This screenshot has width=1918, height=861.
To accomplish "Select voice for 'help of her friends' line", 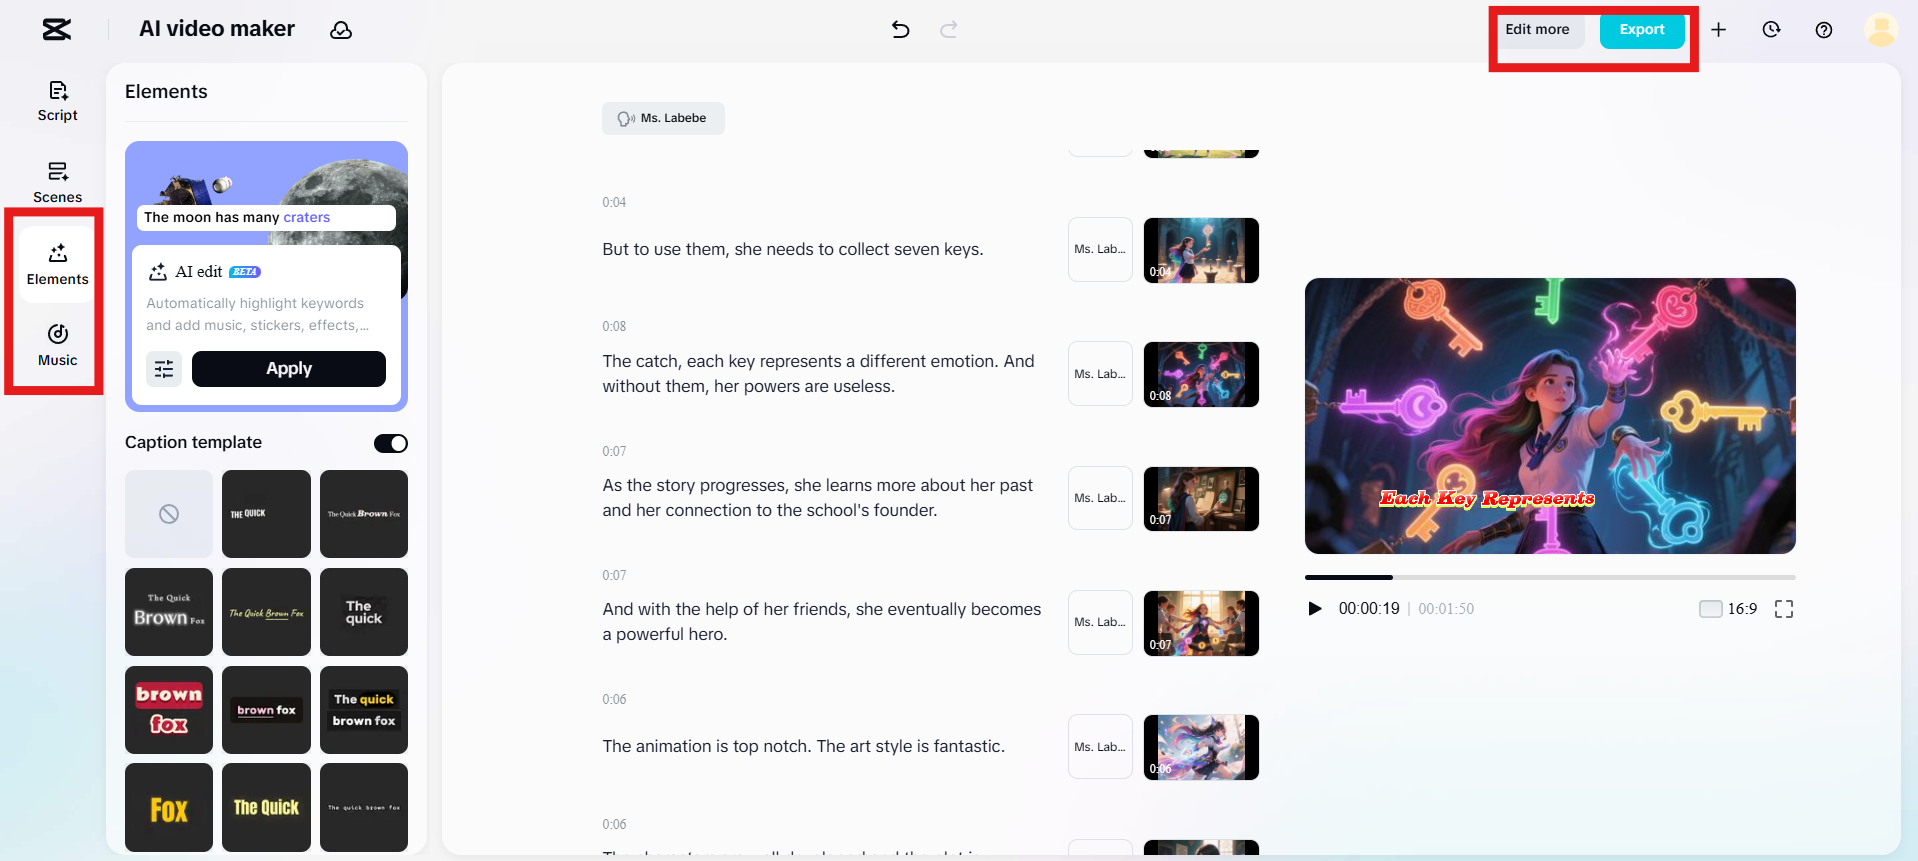I will pyautogui.click(x=1100, y=622).
